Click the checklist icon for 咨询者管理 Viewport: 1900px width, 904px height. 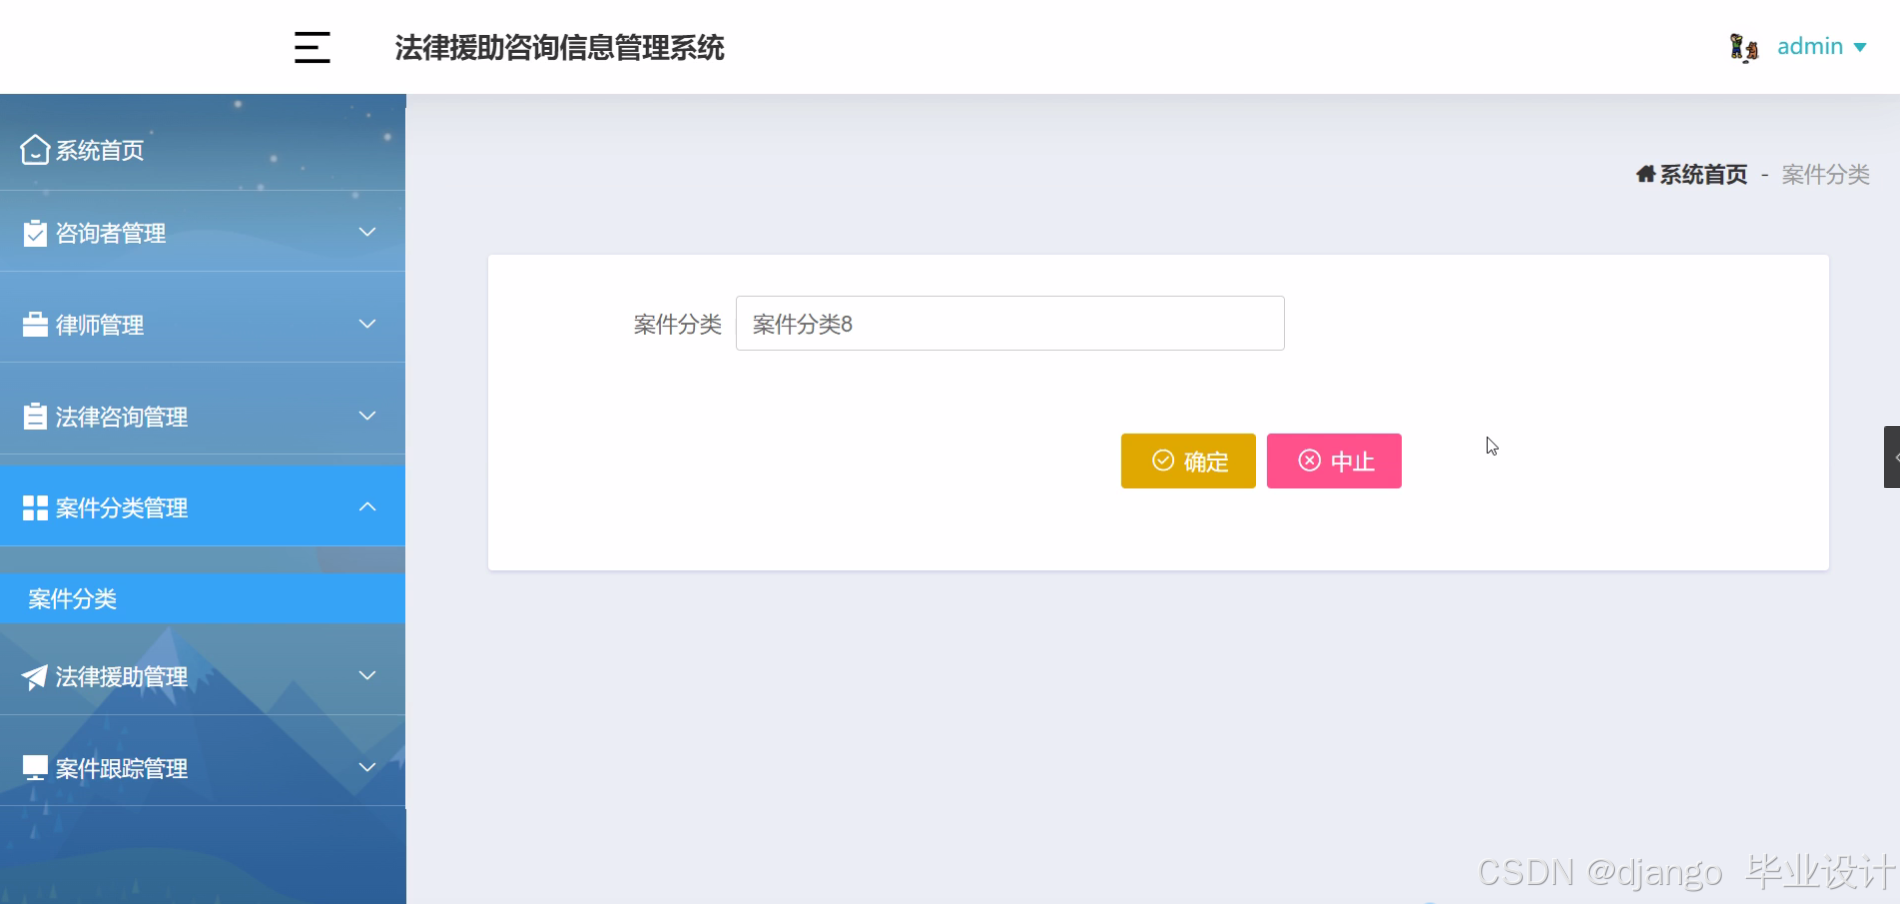[33, 232]
